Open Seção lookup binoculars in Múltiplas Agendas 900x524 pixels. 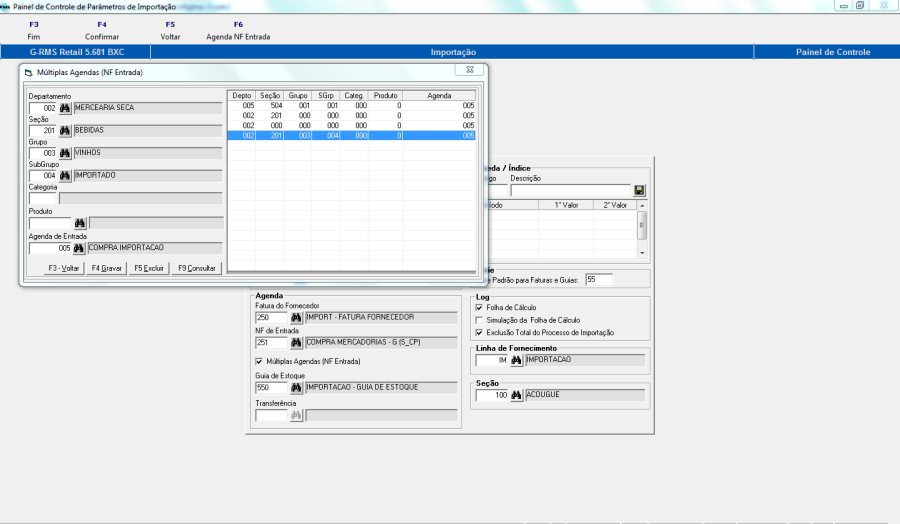[65, 131]
